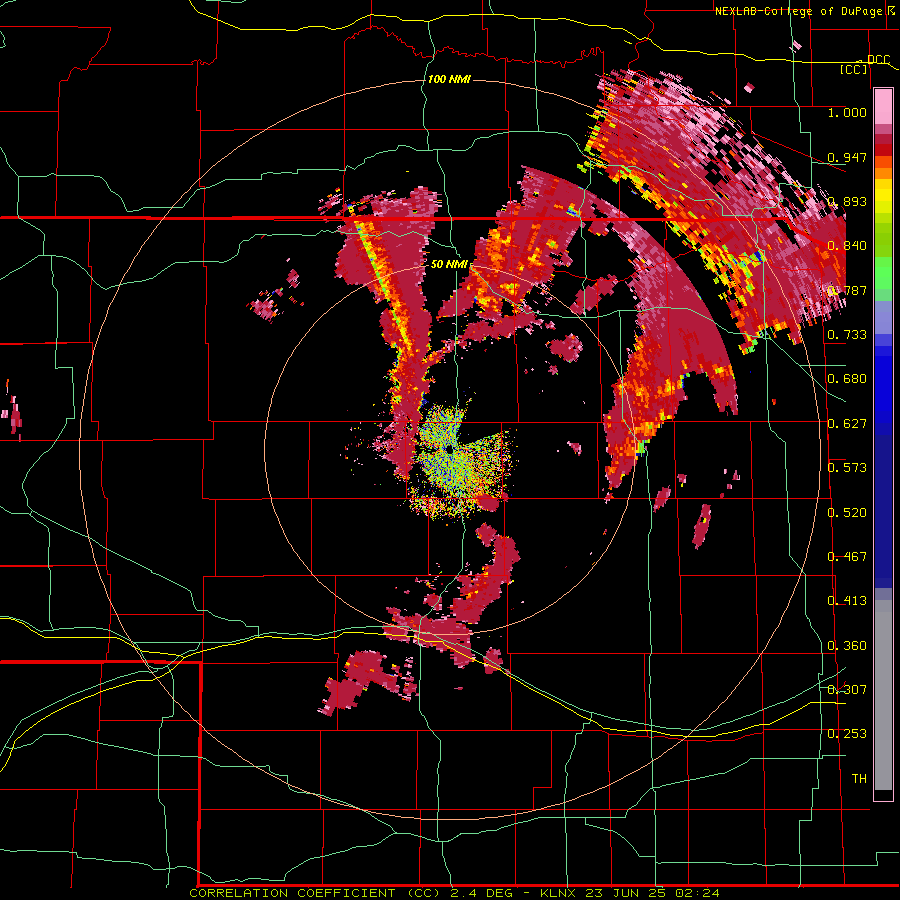
Task: Click the 0.893 color scale label
Action: click(847, 201)
